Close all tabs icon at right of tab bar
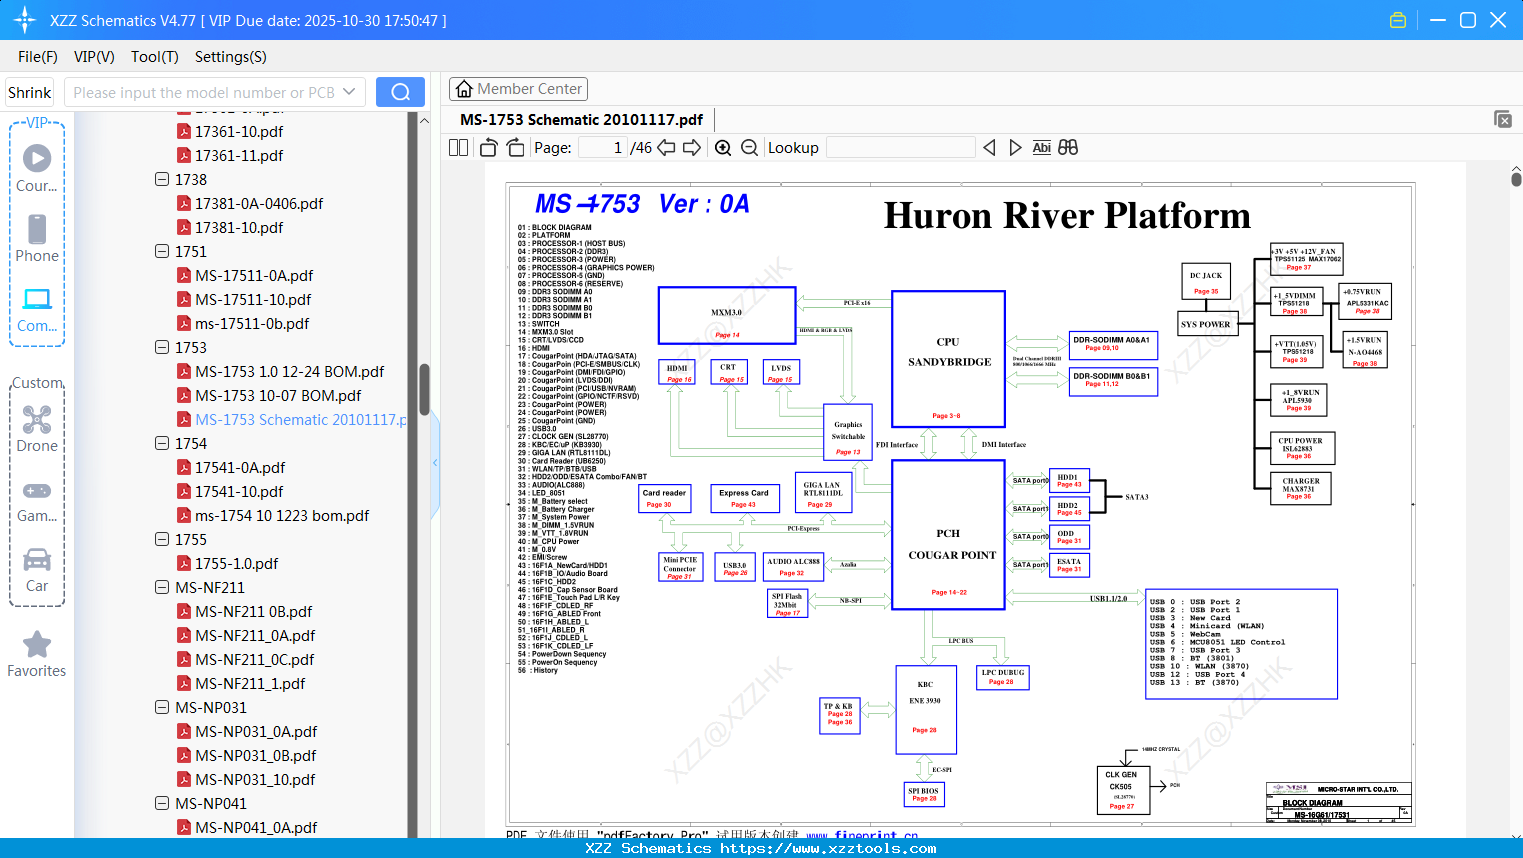The width and height of the screenshot is (1523, 858). pos(1503,119)
